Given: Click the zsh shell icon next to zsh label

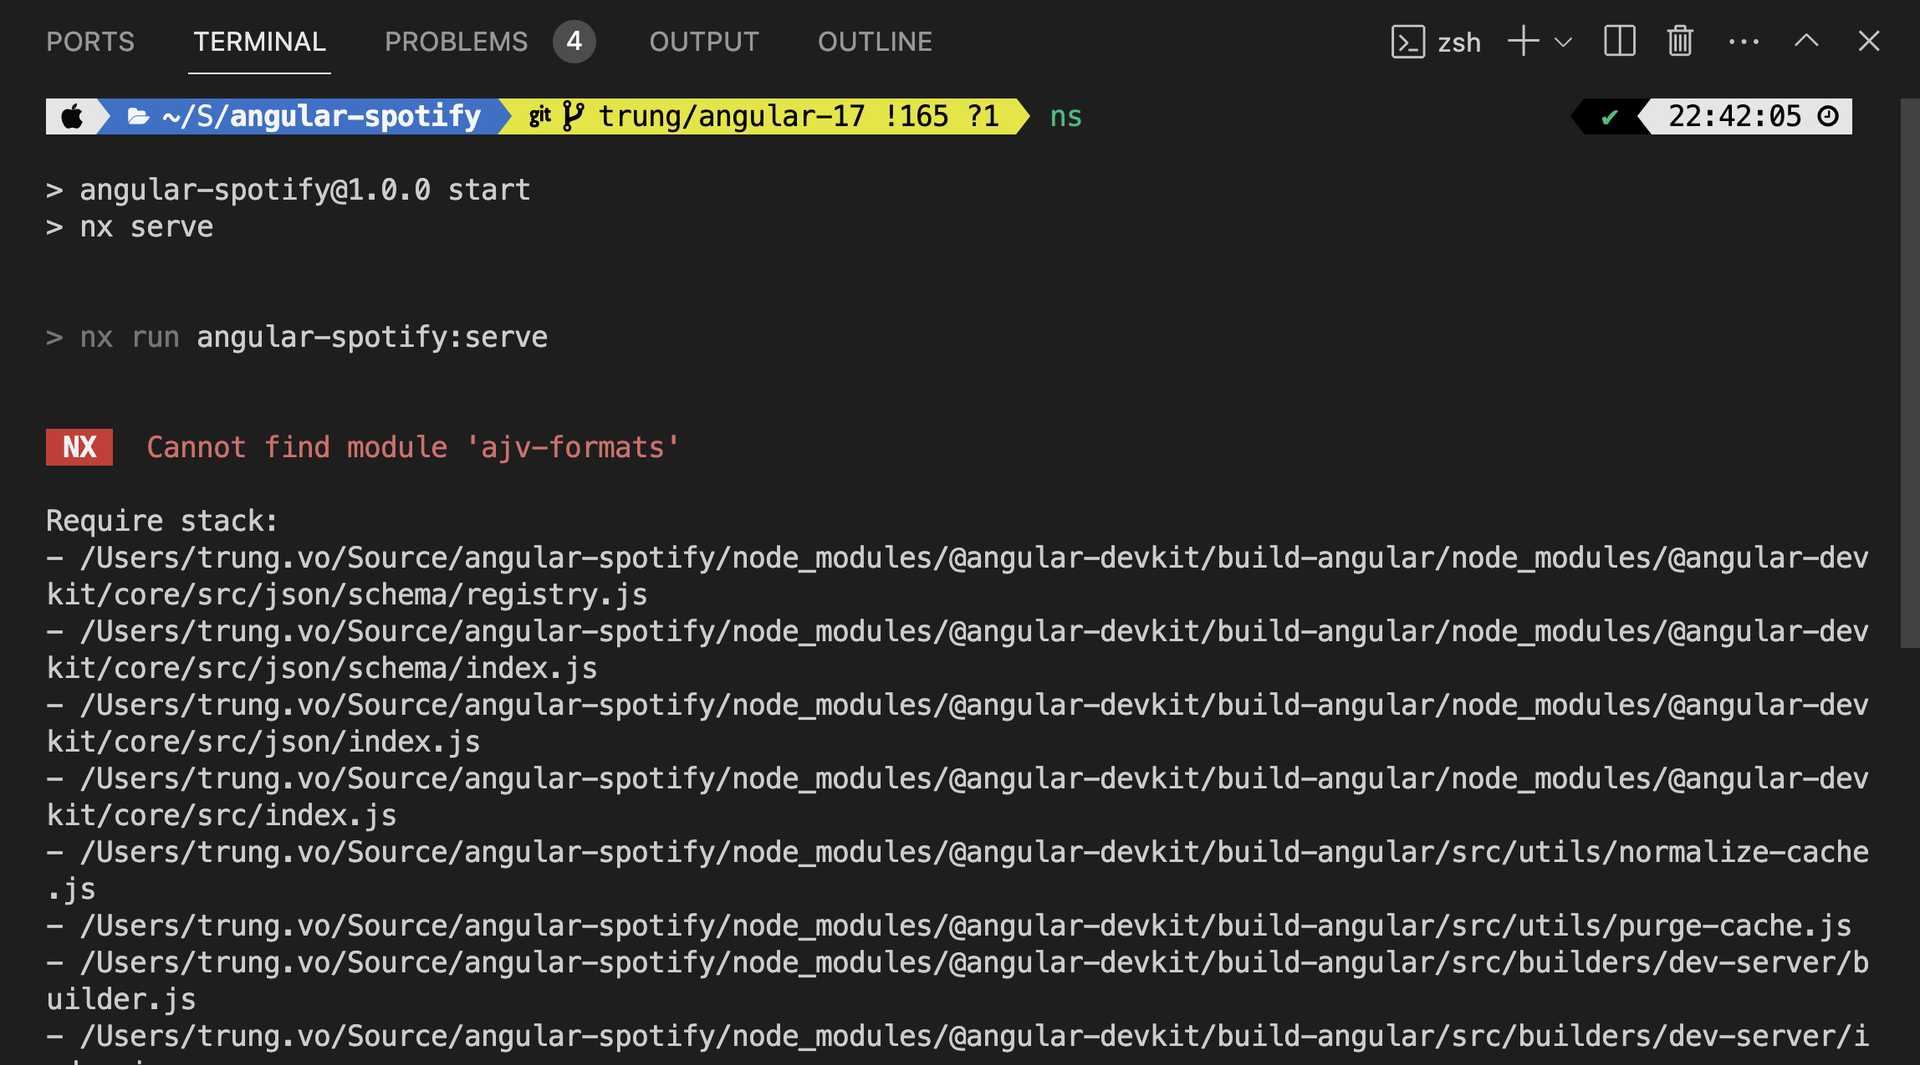Looking at the screenshot, I should [x=1407, y=41].
